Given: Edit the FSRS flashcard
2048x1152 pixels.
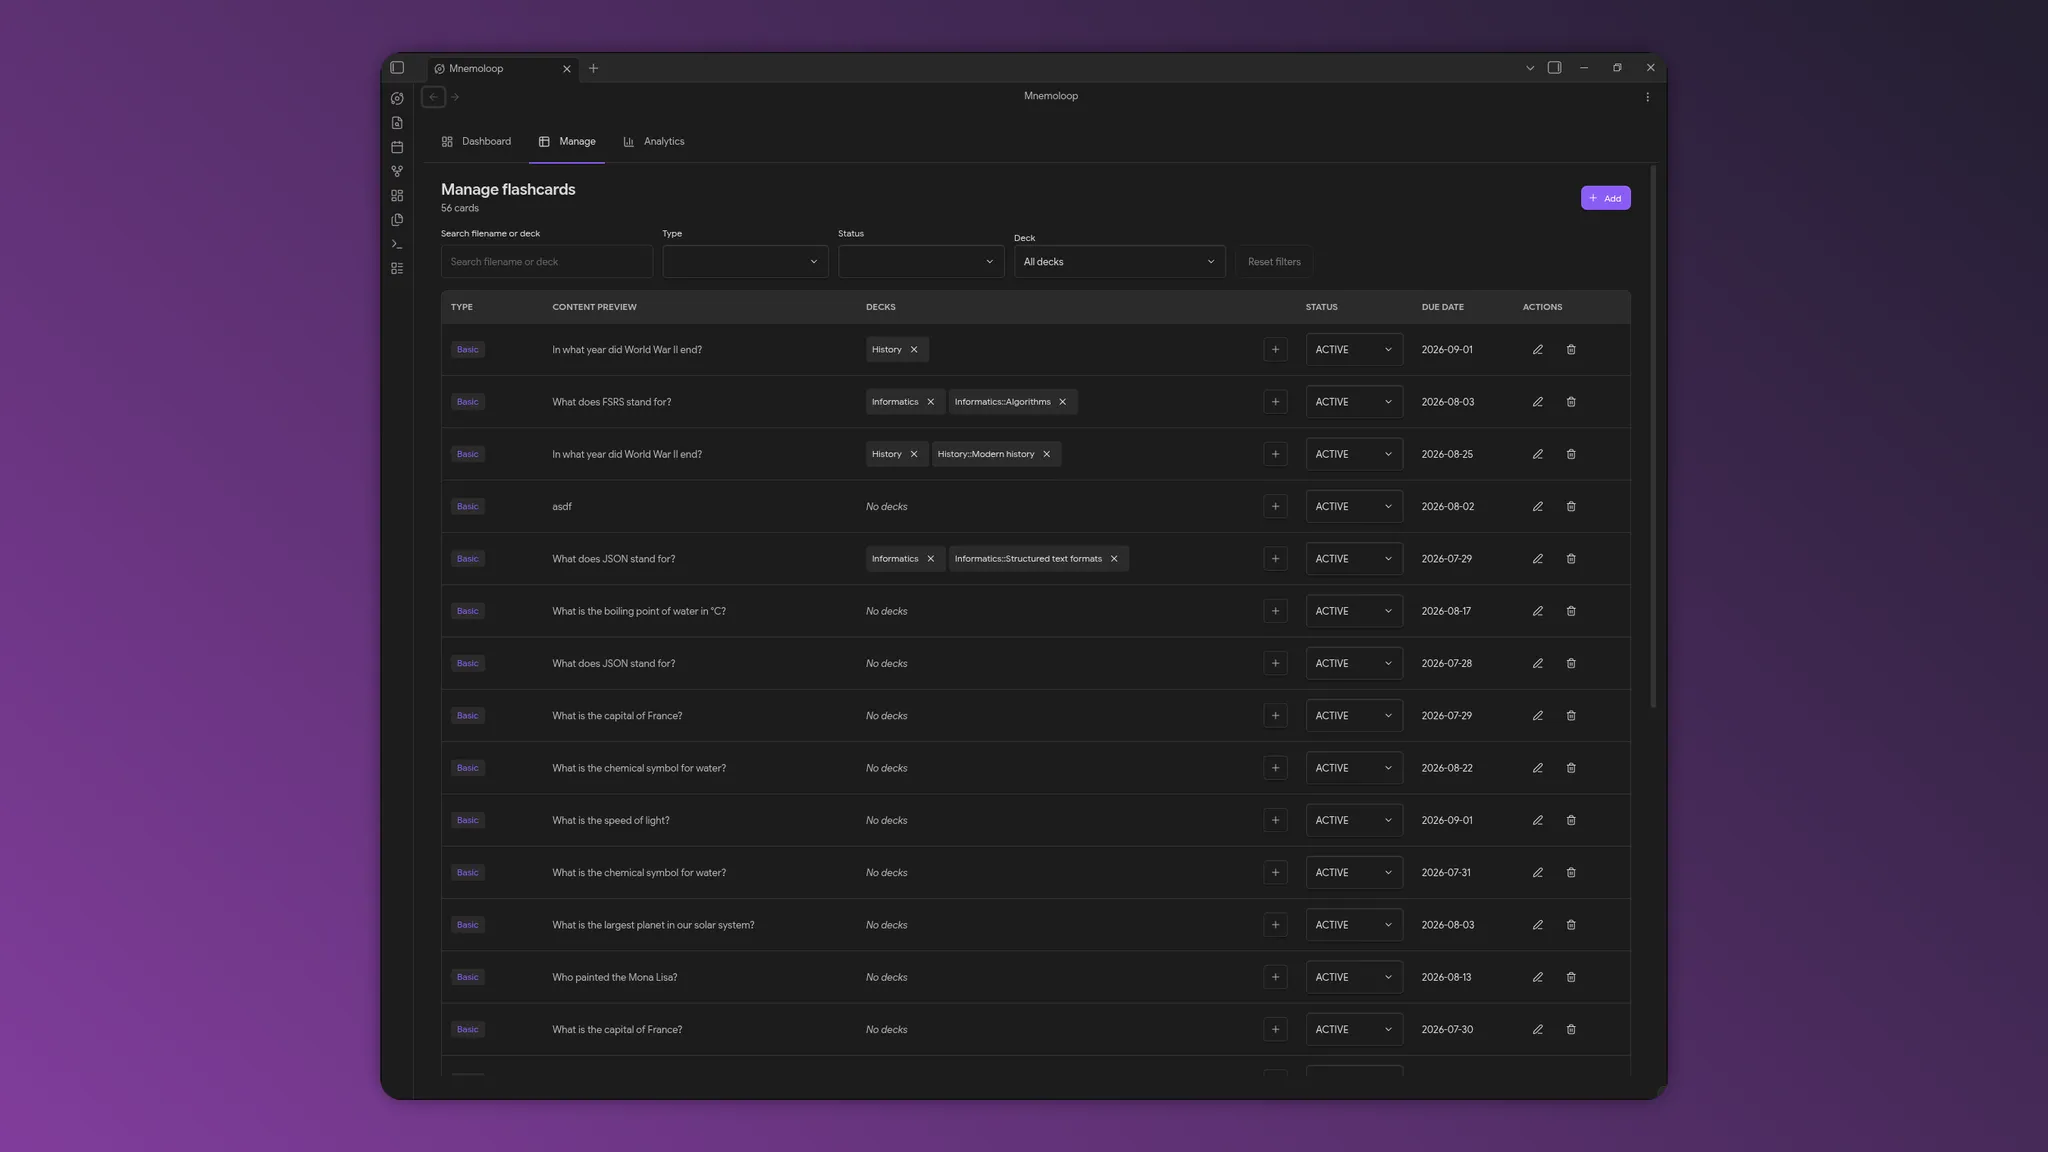Looking at the screenshot, I should [1538, 402].
